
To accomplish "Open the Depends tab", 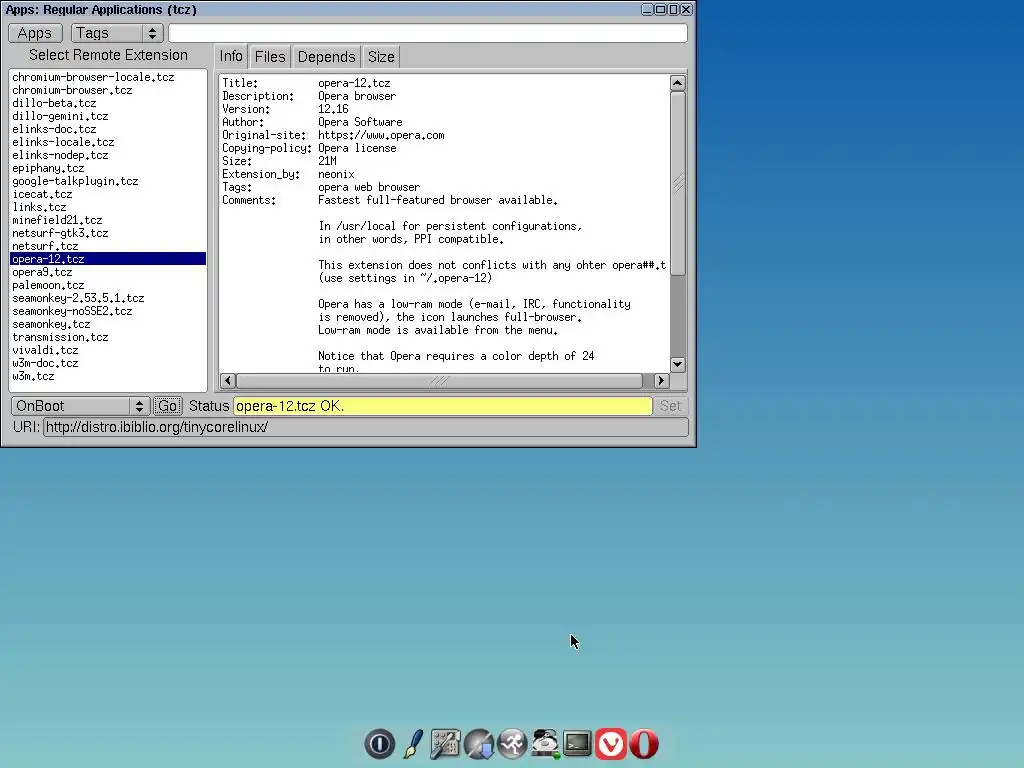I will pos(326,57).
